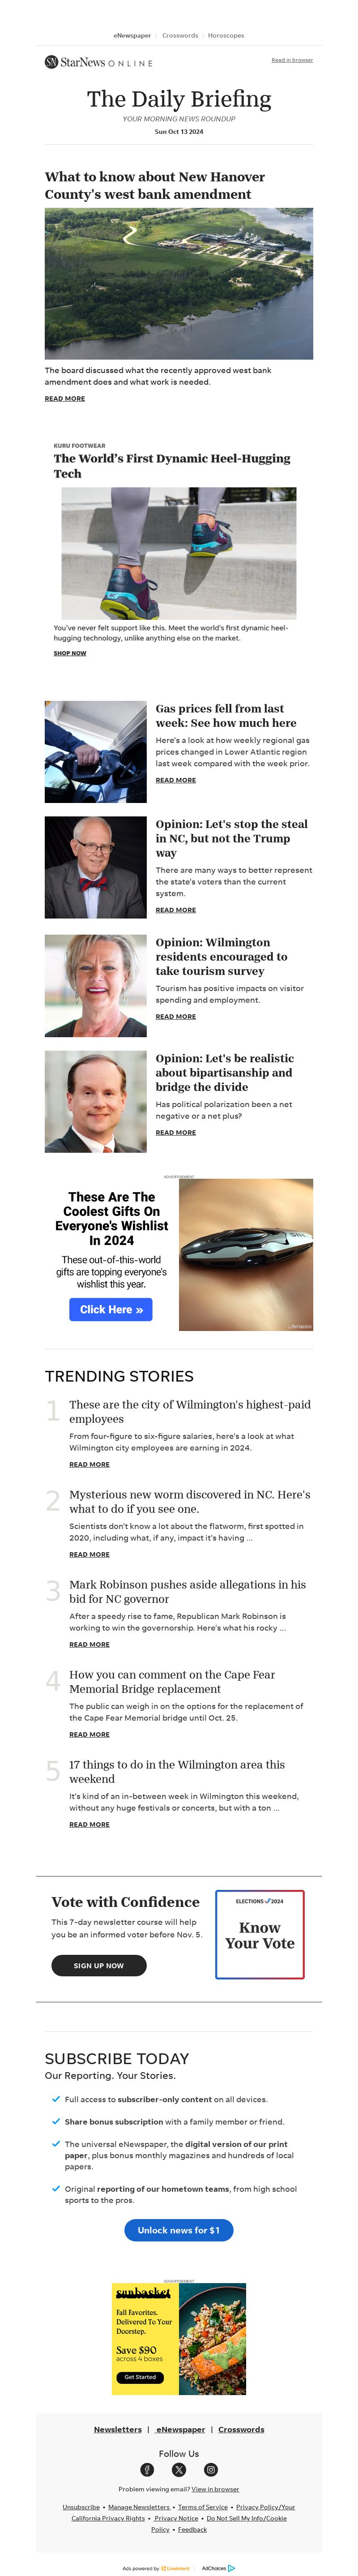
Task: Open Crosswords in the top navigation
Action: pos(180,35)
